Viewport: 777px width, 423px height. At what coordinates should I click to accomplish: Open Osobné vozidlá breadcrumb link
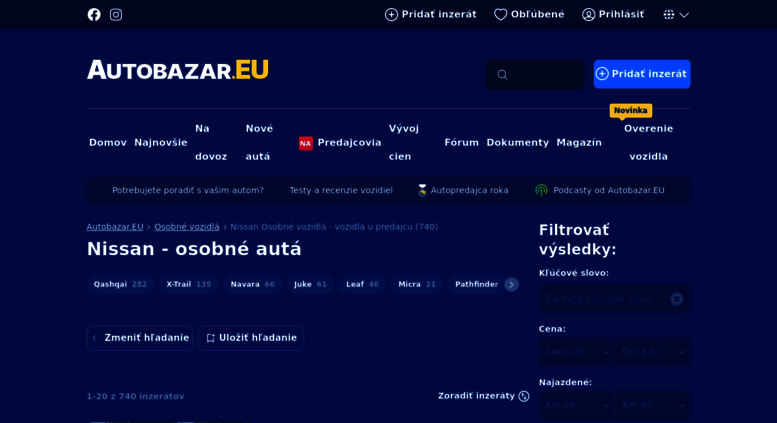coord(187,227)
